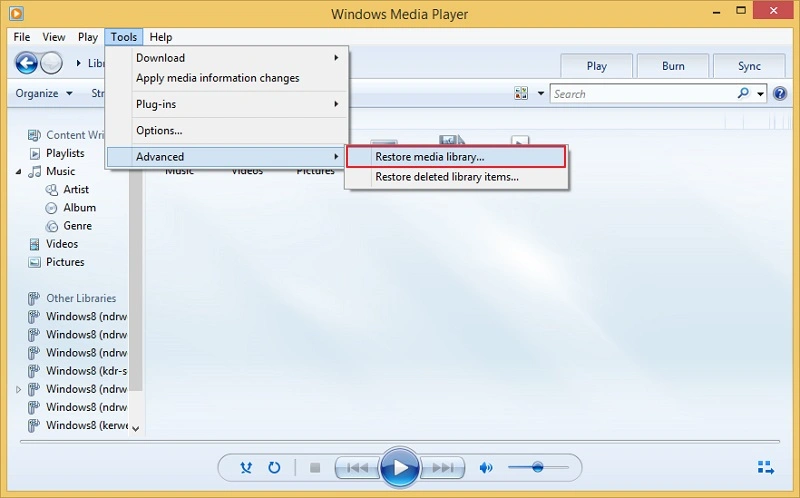
Task: Open the View menu
Action: tap(54, 37)
